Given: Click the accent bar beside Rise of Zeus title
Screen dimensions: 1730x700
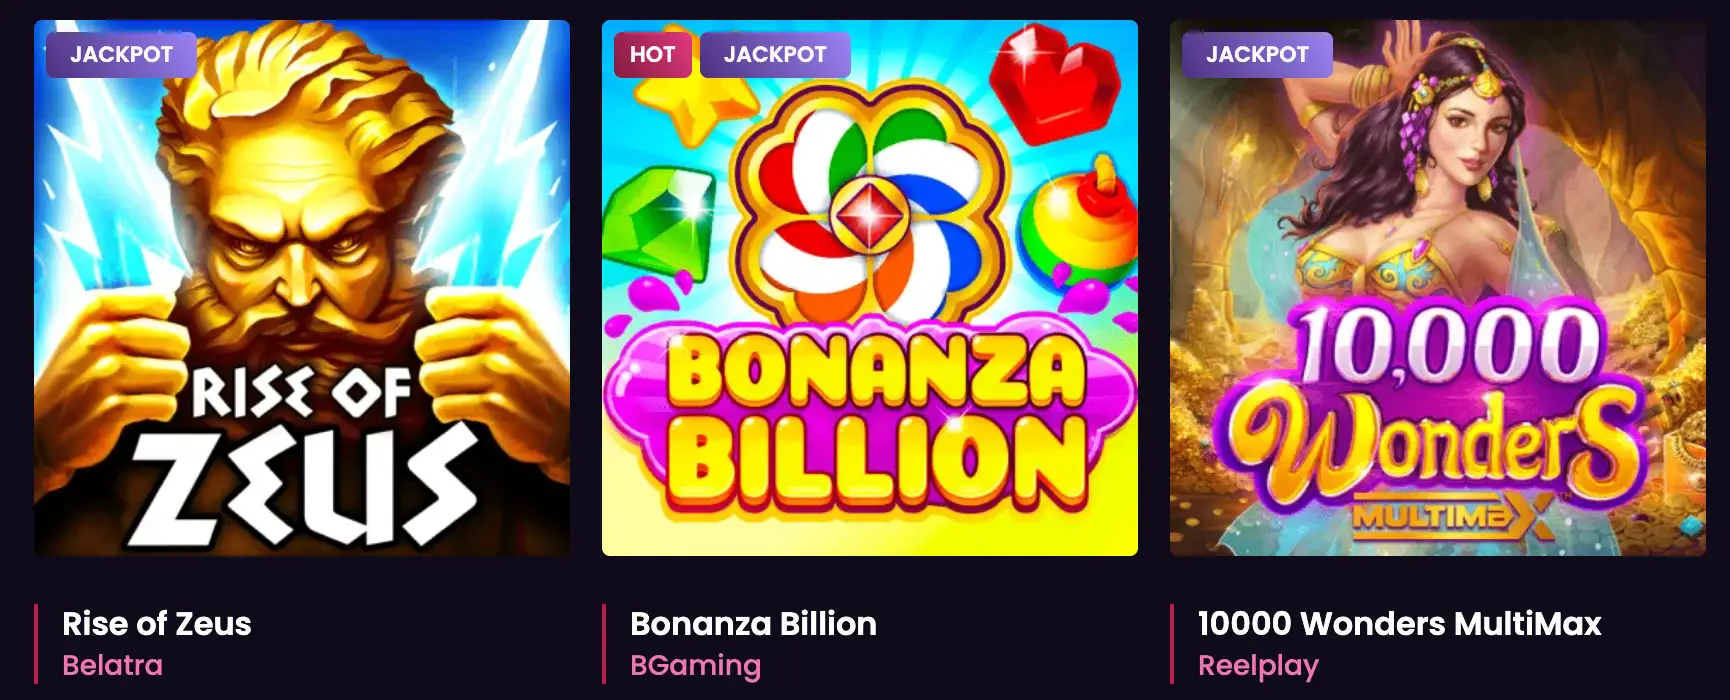Looking at the screenshot, I should coord(35,643).
